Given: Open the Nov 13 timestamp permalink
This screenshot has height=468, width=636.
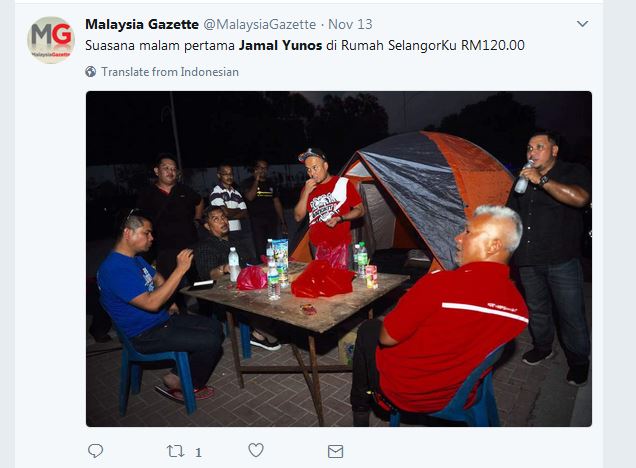Looking at the screenshot, I should (350, 24).
